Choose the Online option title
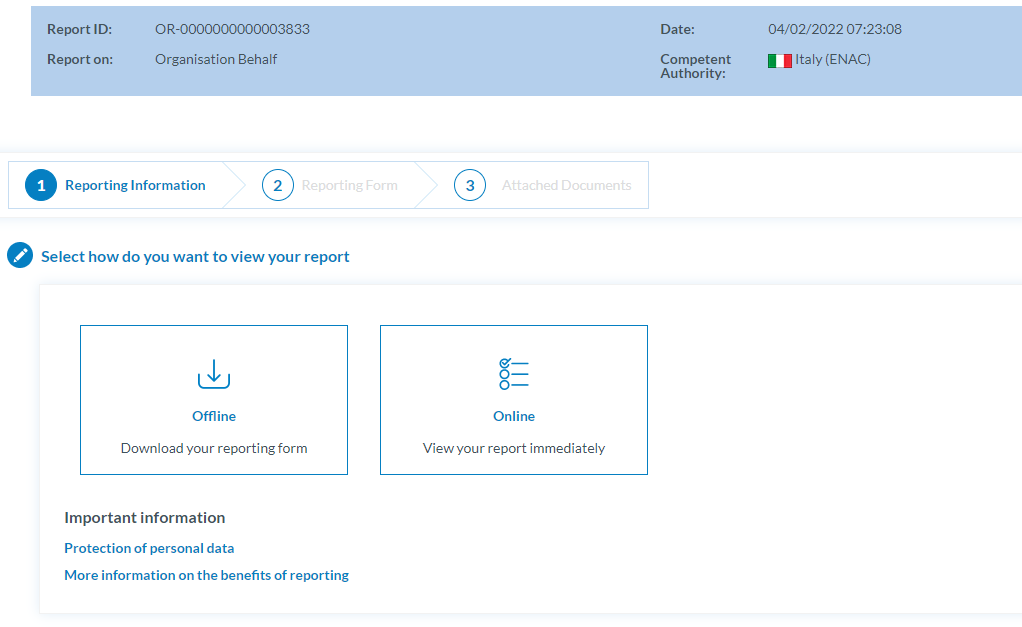1022x627 pixels. (x=514, y=416)
